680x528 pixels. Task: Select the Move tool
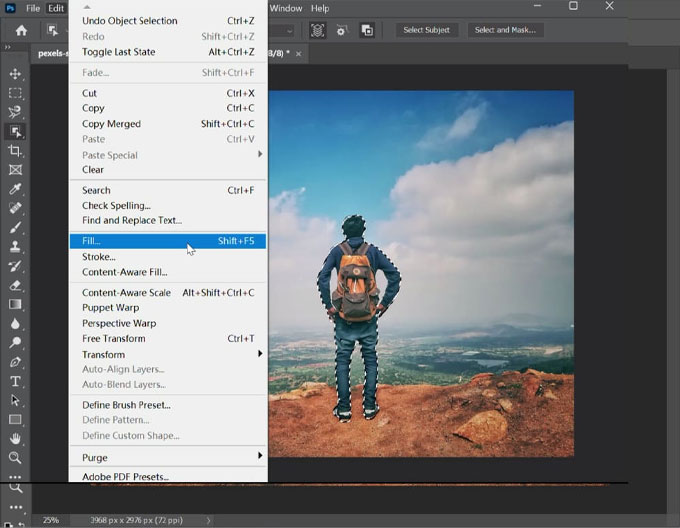(15, 74)
